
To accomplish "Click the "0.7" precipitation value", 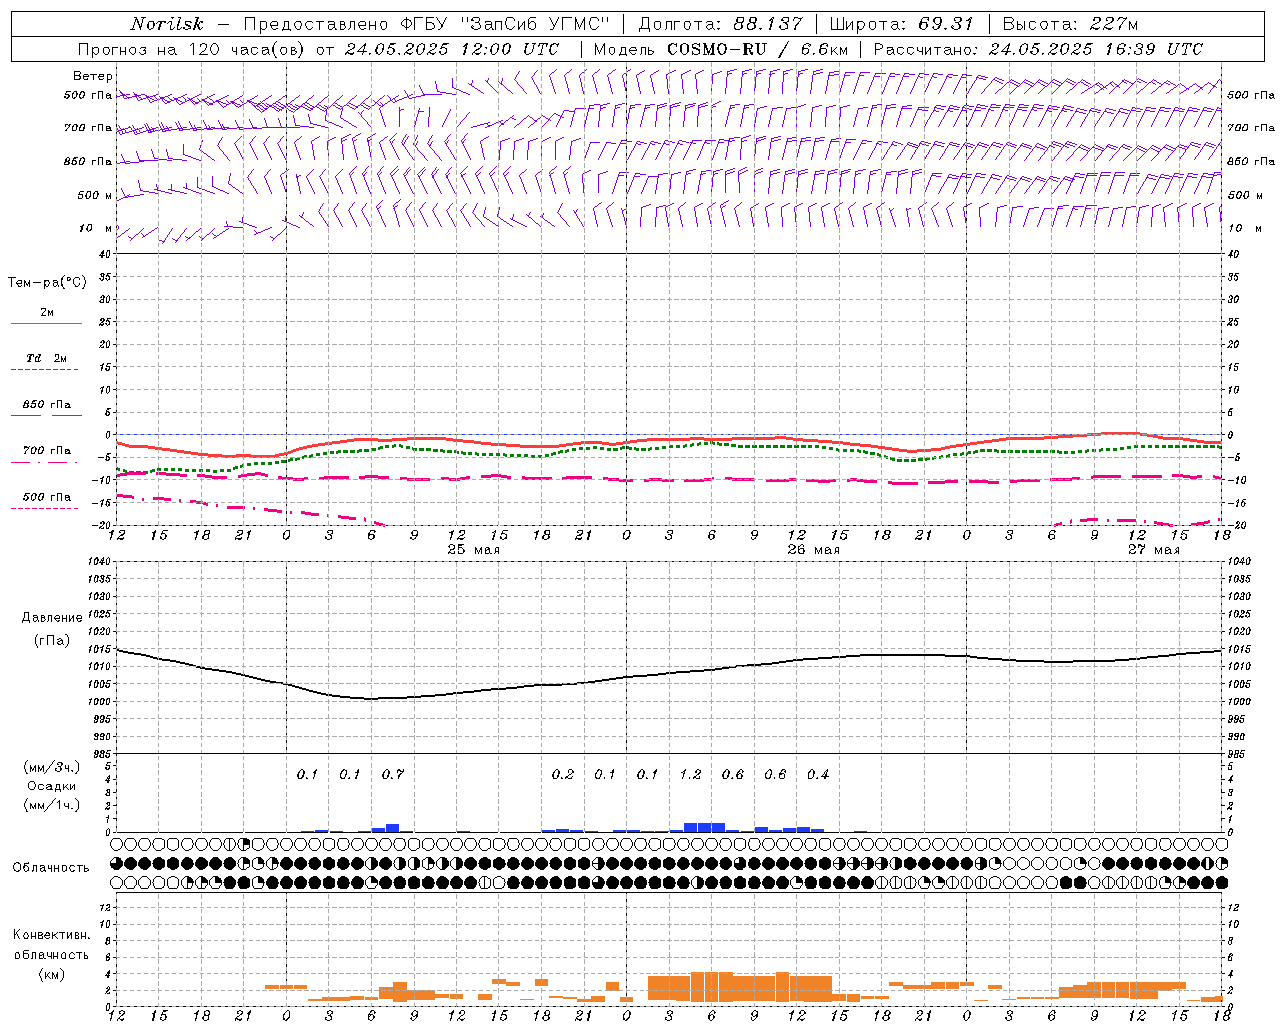I will tap(393, 774).
